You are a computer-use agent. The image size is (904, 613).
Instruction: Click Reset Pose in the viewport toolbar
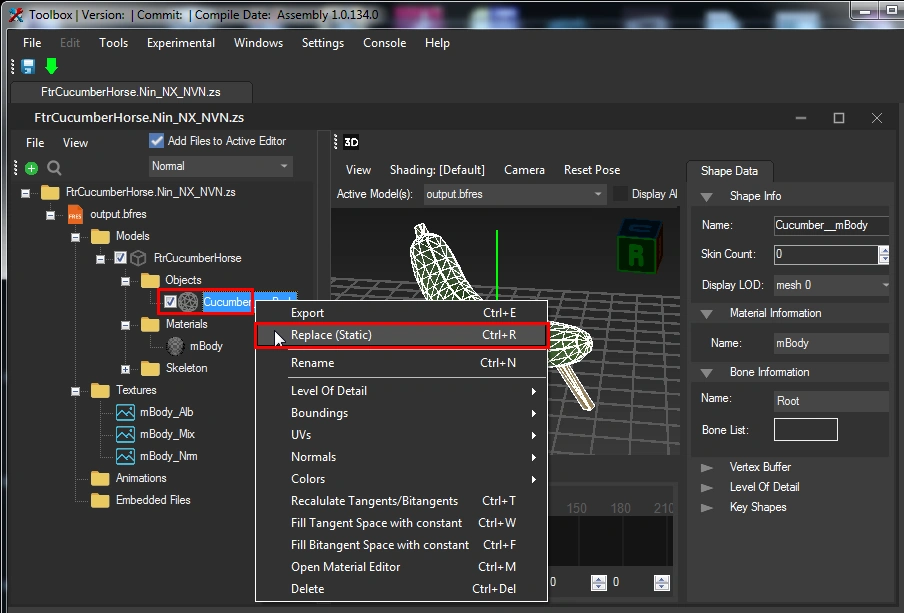click(x=592, y=170)
